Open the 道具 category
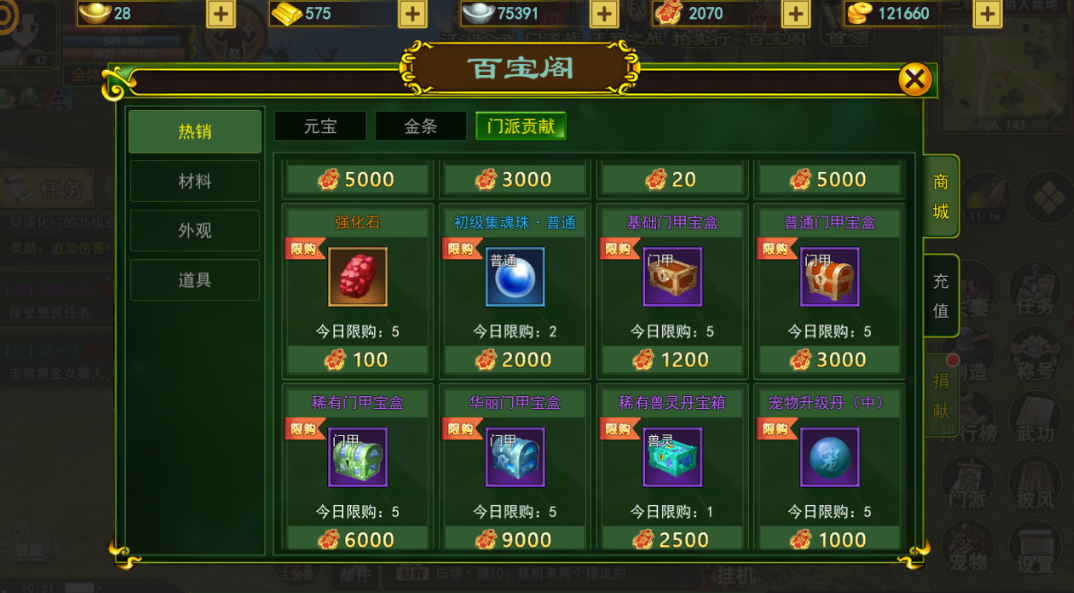 click(x=195, y=279)
